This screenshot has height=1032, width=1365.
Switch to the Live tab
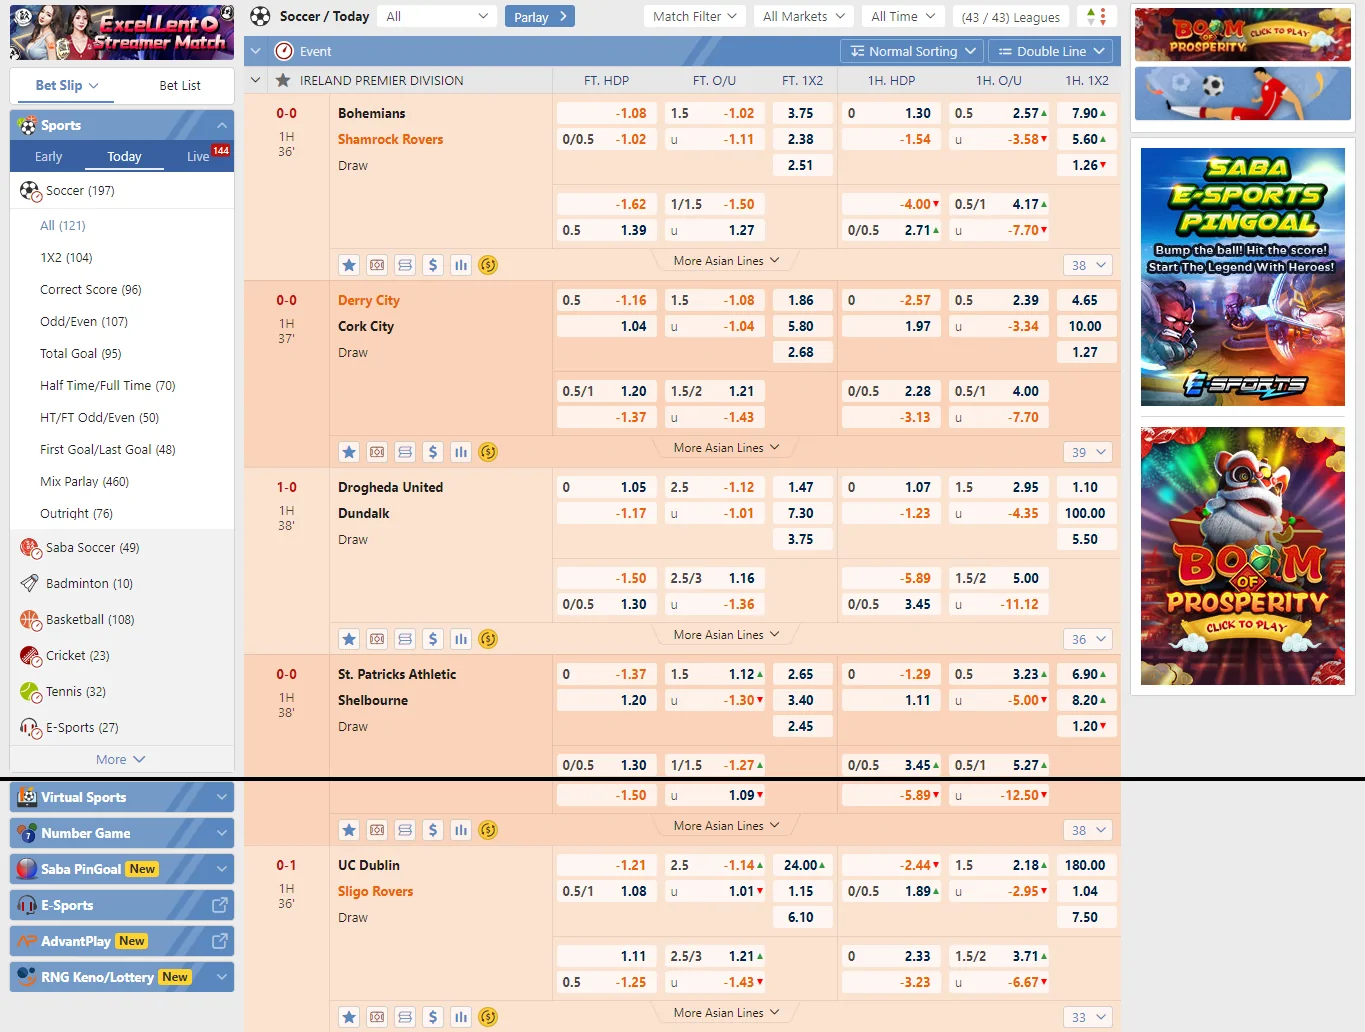[198, 156]
